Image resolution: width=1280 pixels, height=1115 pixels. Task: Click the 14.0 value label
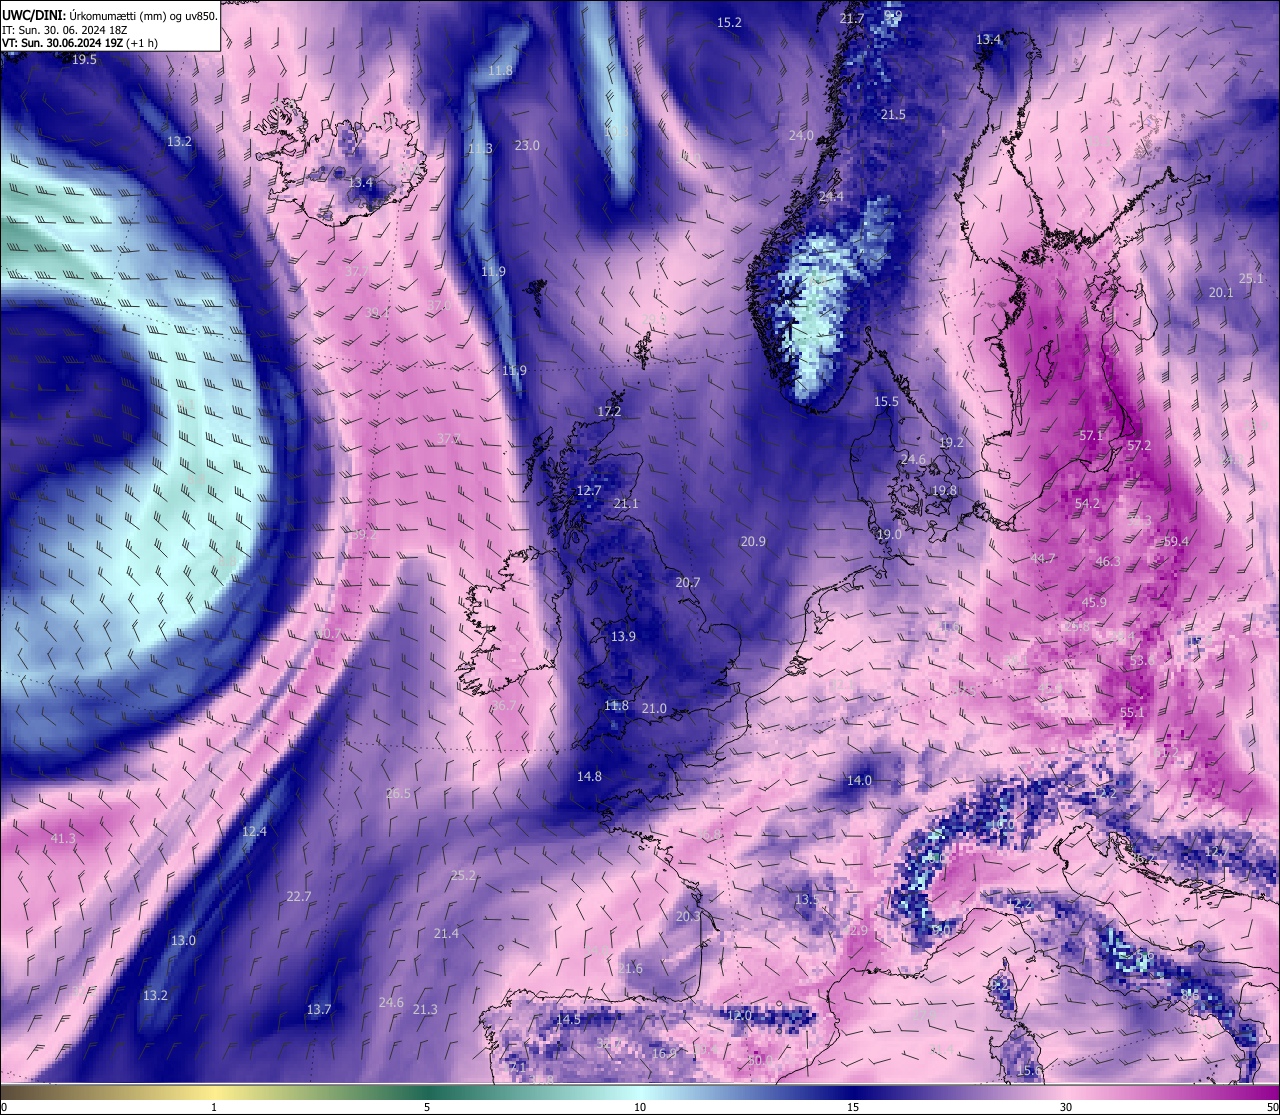click(x=859, y=780)
